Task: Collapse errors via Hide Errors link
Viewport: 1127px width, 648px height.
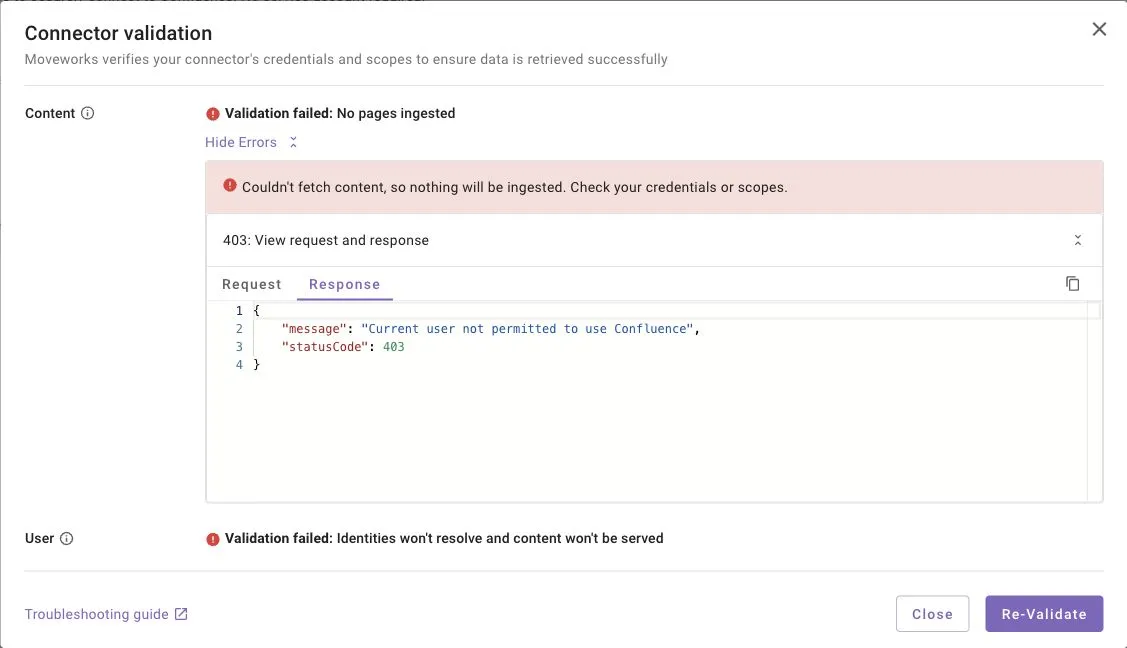Action: click(x=251, y=142)
